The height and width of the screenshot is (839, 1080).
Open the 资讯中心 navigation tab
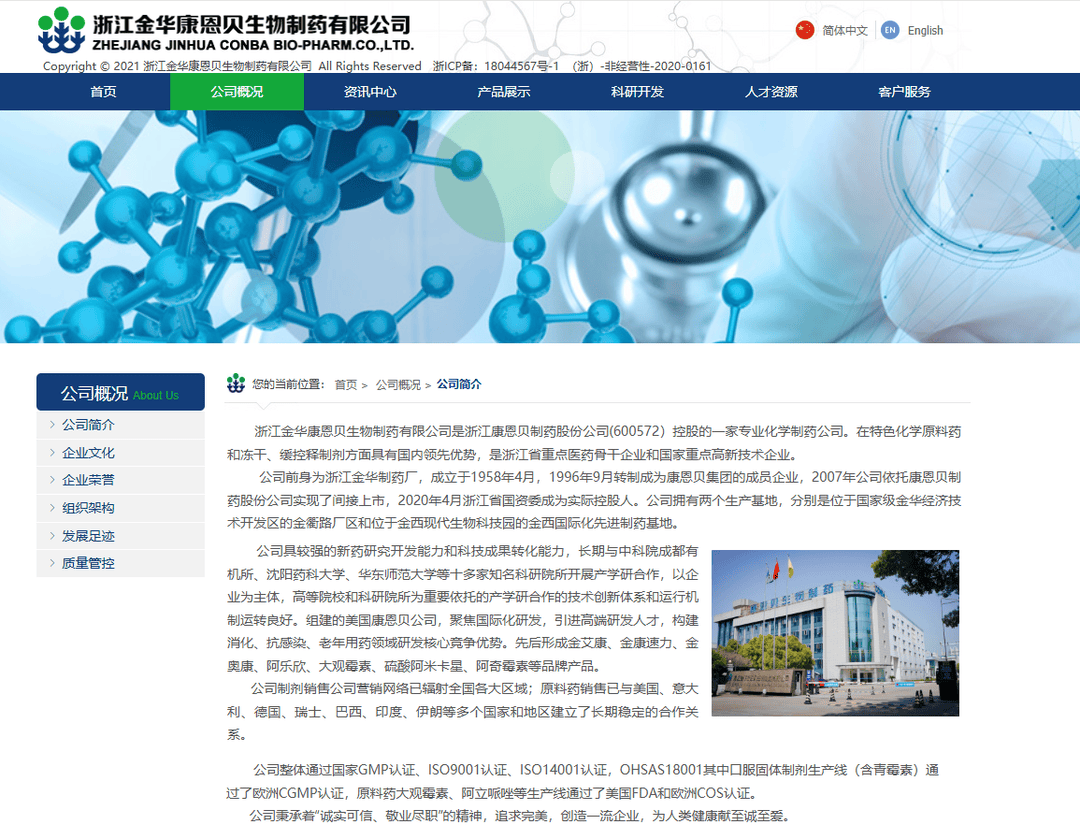[x=371, y=92]
